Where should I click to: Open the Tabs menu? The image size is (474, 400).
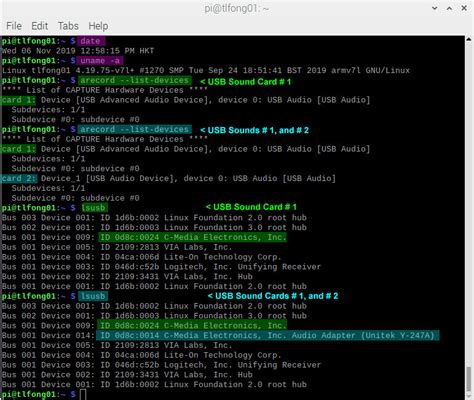(x=68, y=26)
